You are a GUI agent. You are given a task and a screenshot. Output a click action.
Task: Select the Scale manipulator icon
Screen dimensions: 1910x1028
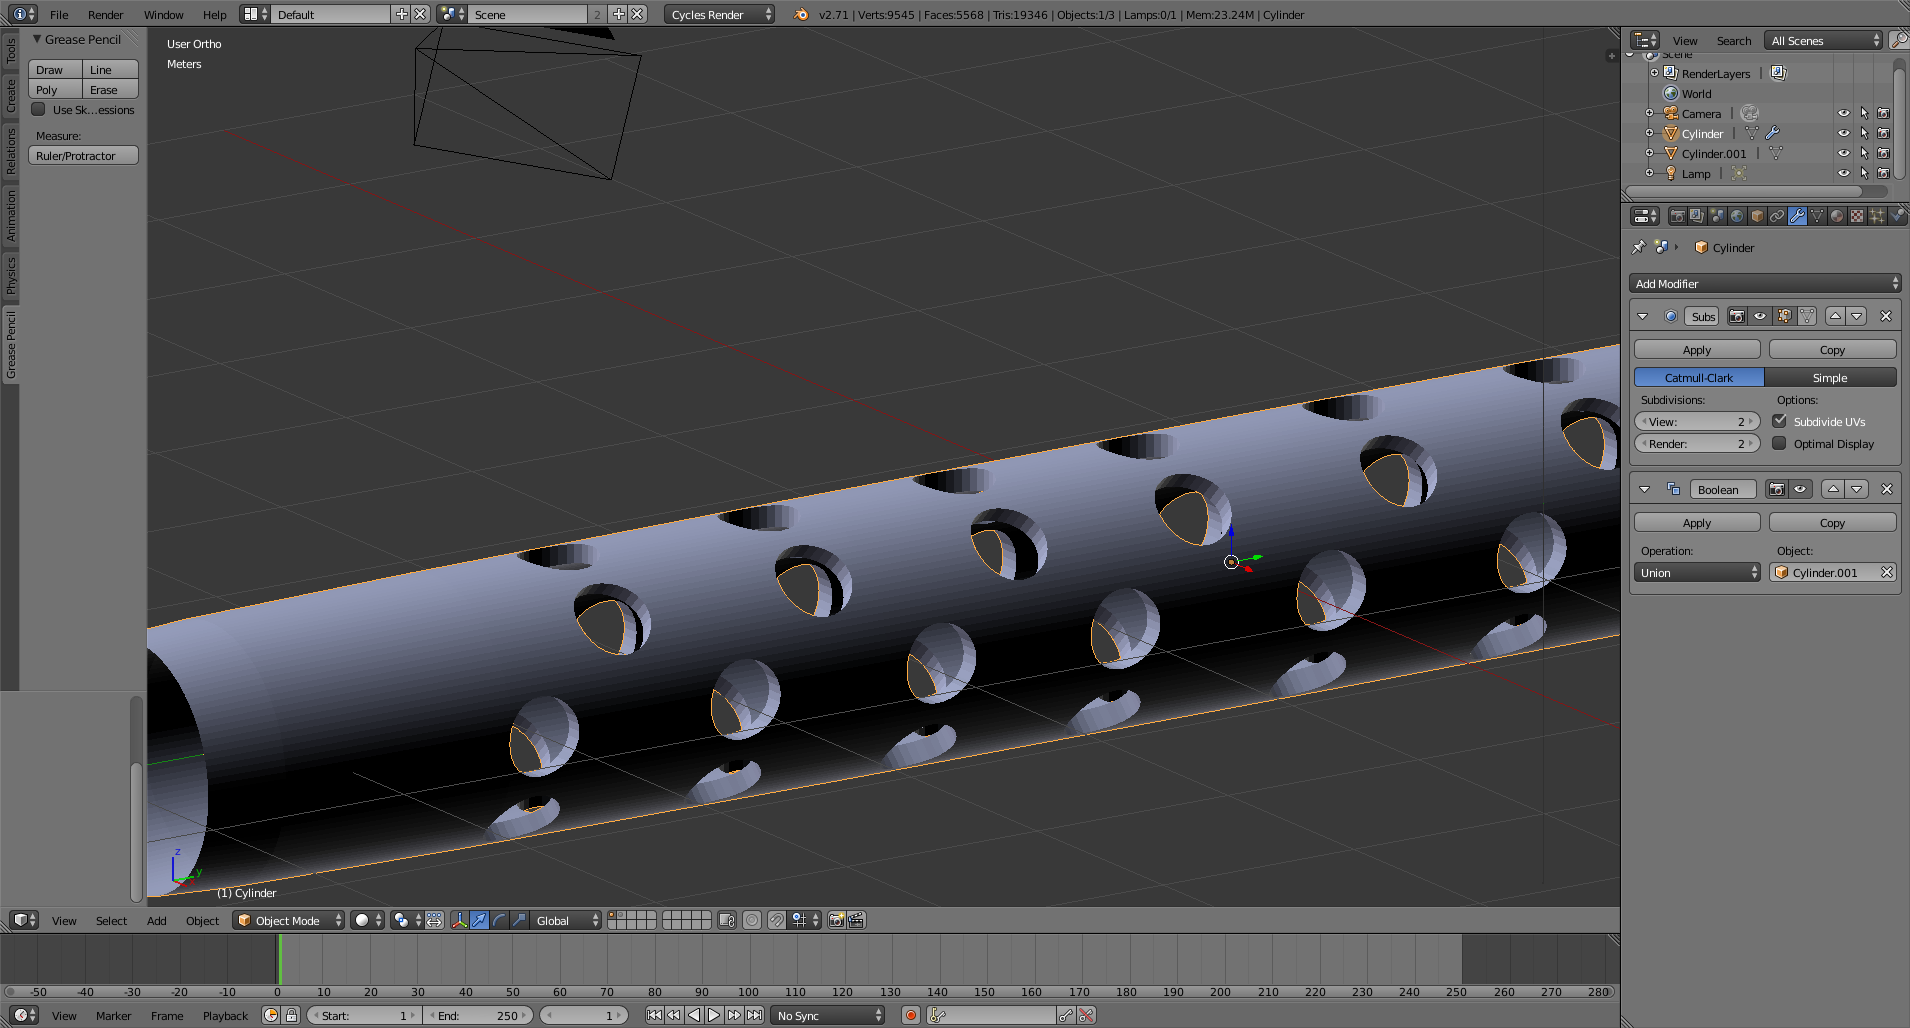(x=519, y=920)
